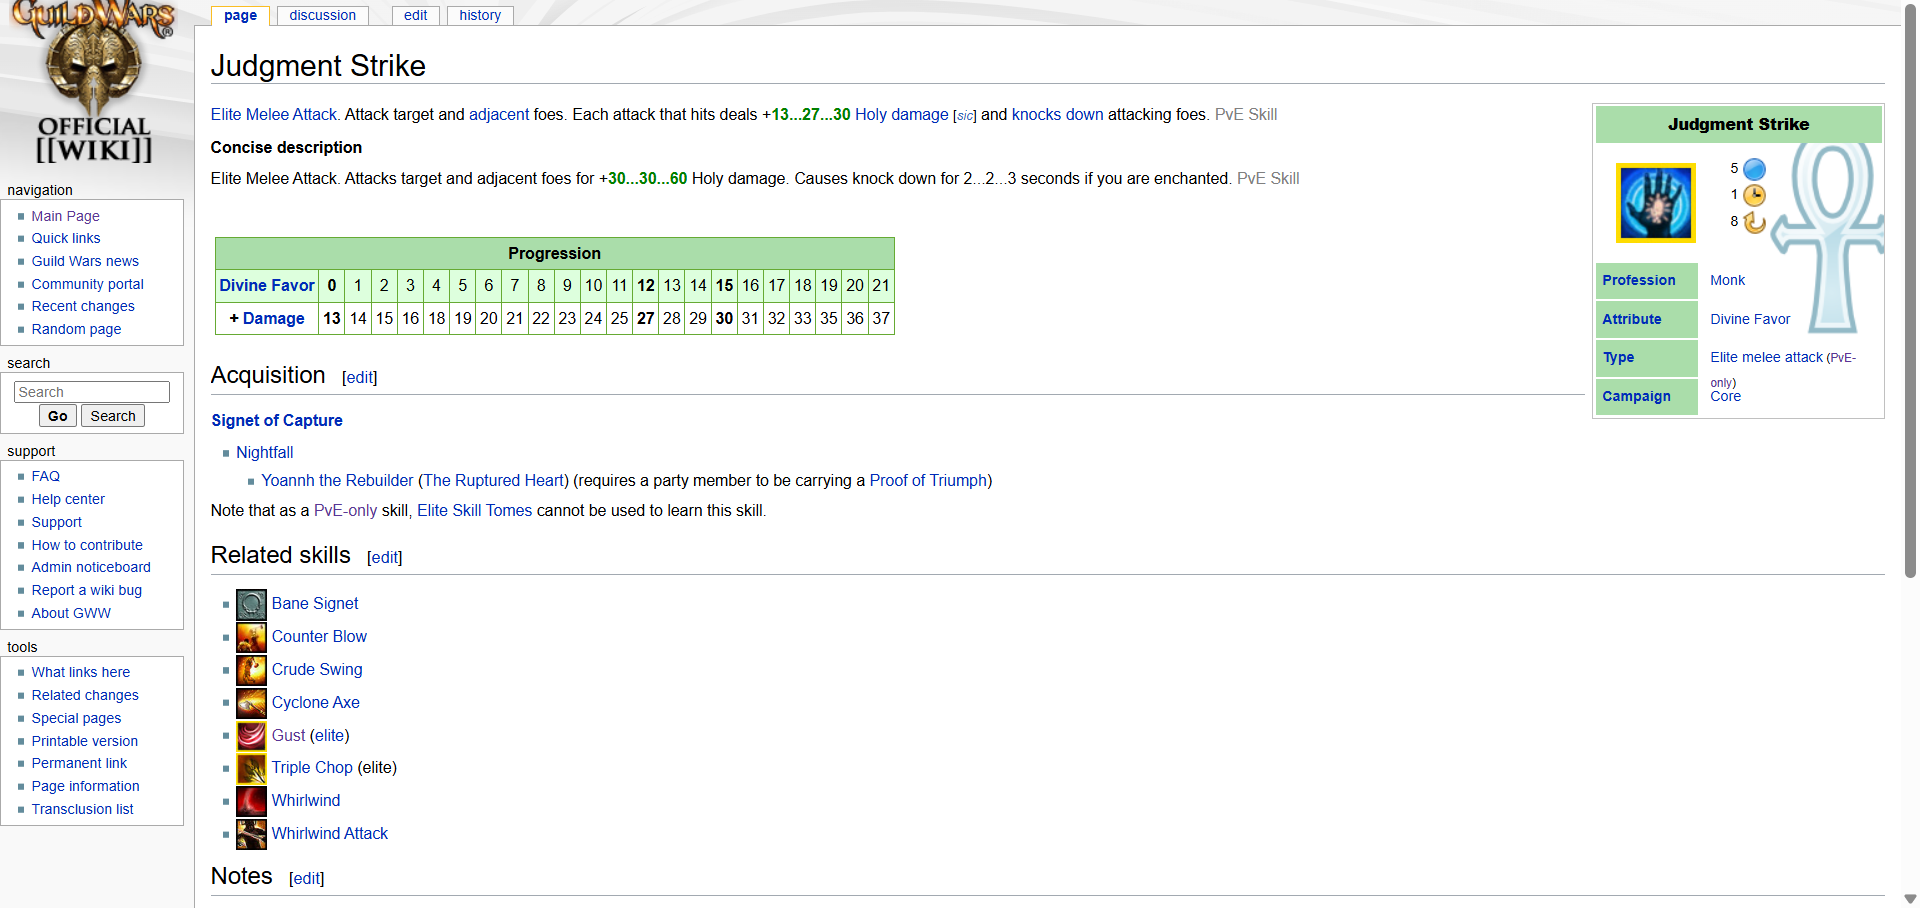Open the Judgment Strike skill icon image
Image resolution: width=1920 pixels, height=908 pixels.
(x=1655, y=203)
